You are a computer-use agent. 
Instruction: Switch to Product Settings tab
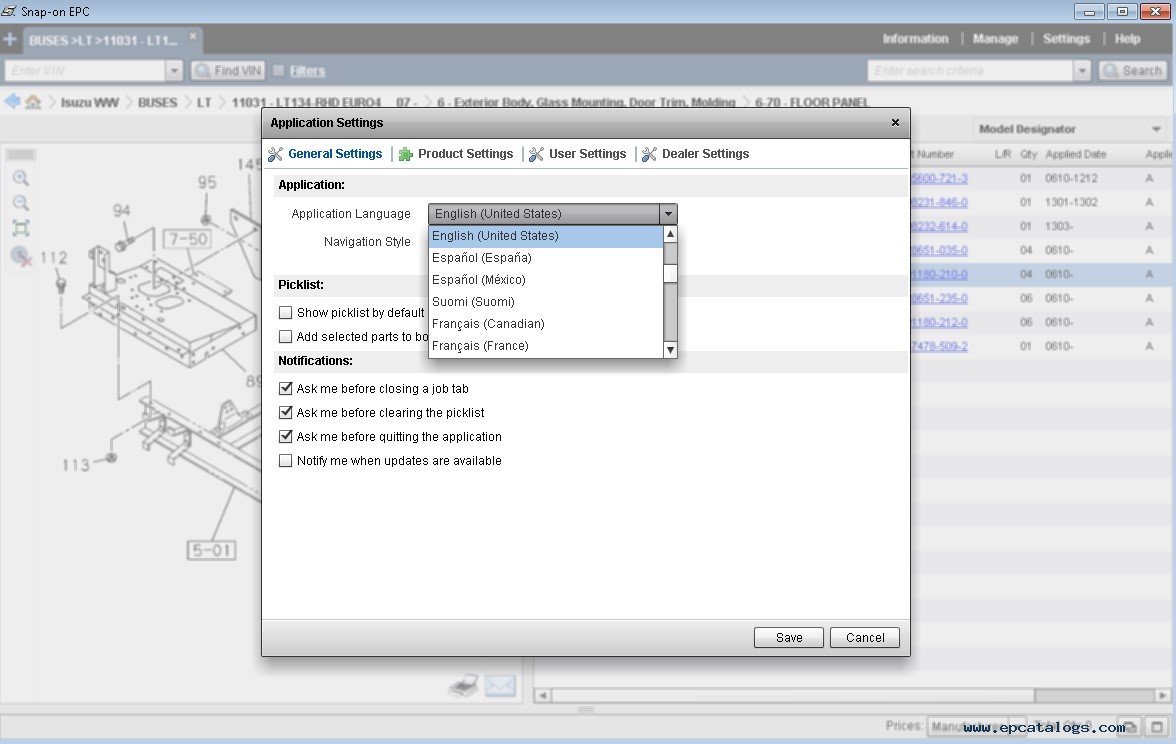(x=456, y=154)
